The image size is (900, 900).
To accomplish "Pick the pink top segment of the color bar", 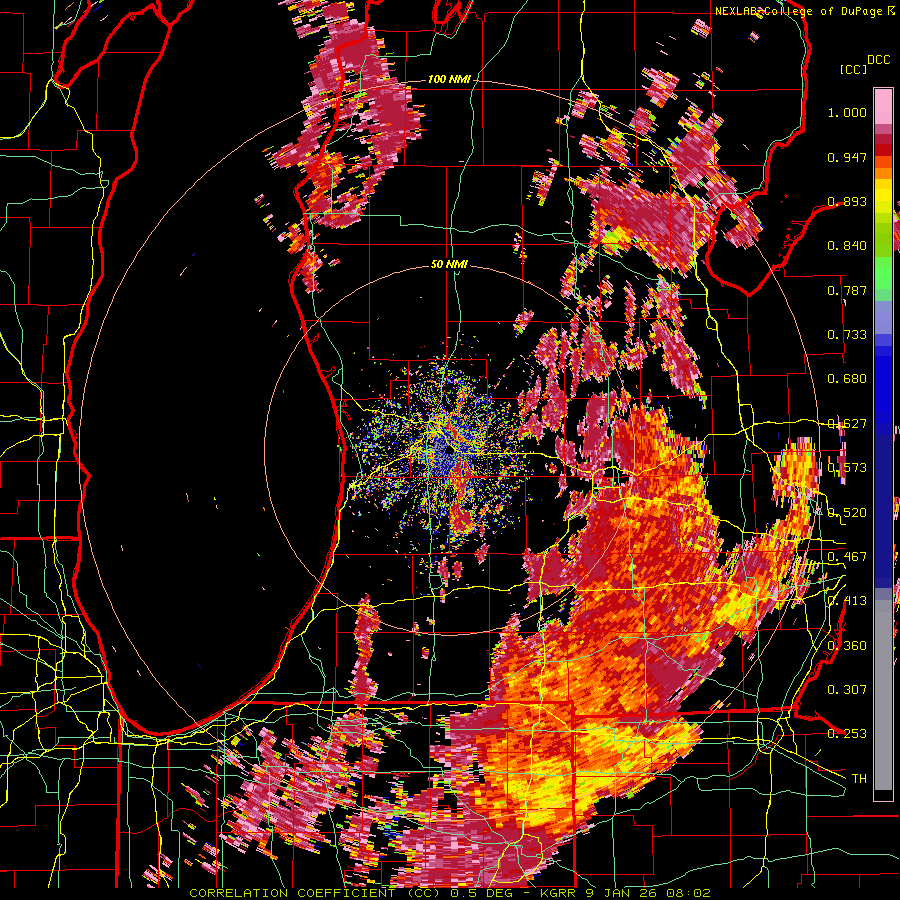I will (x=883, y=107).
